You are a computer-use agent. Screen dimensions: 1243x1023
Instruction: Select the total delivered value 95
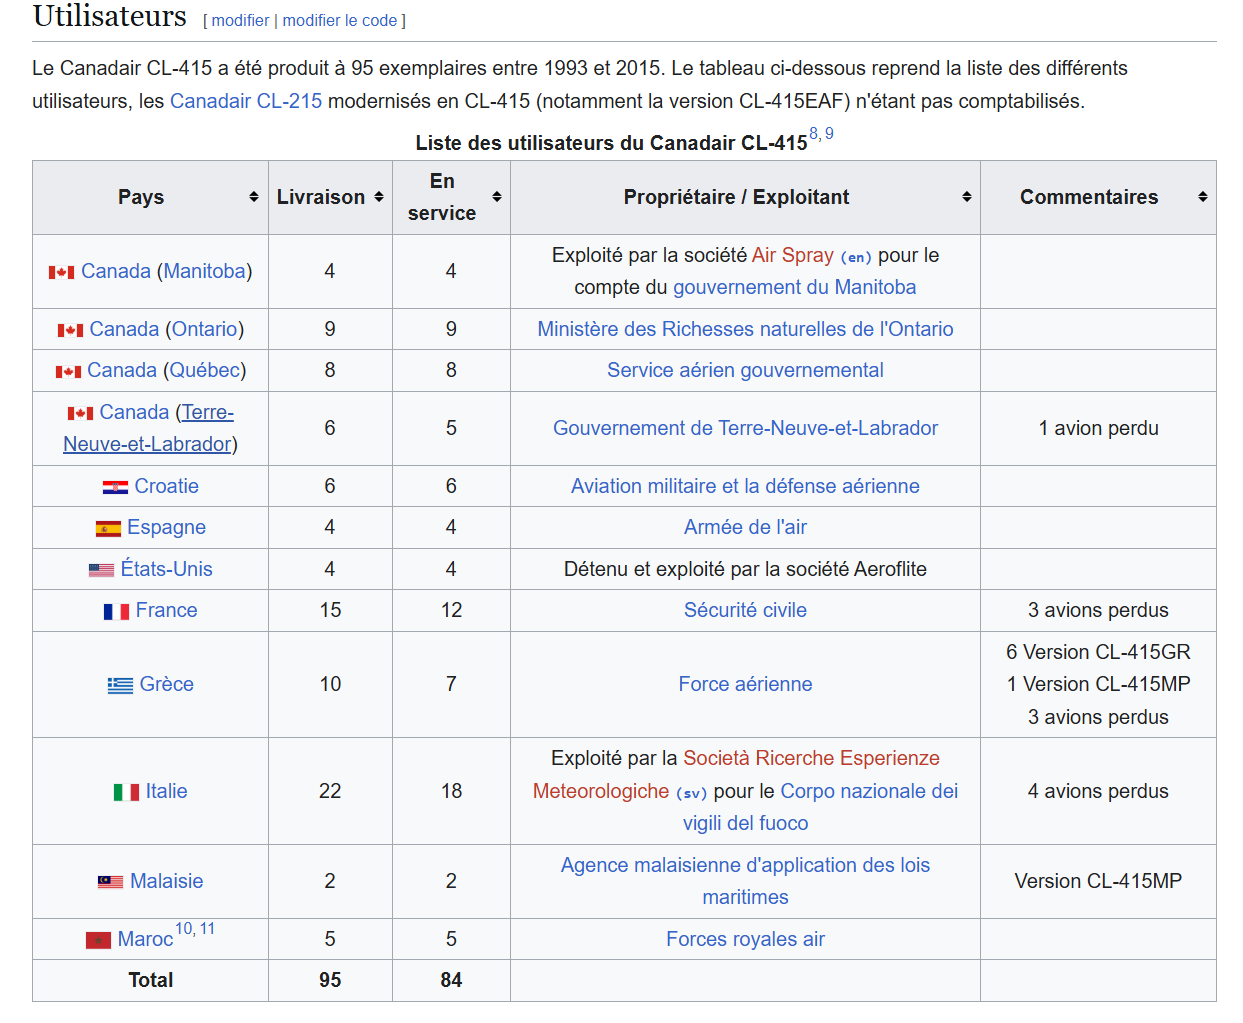pos(330,980)
